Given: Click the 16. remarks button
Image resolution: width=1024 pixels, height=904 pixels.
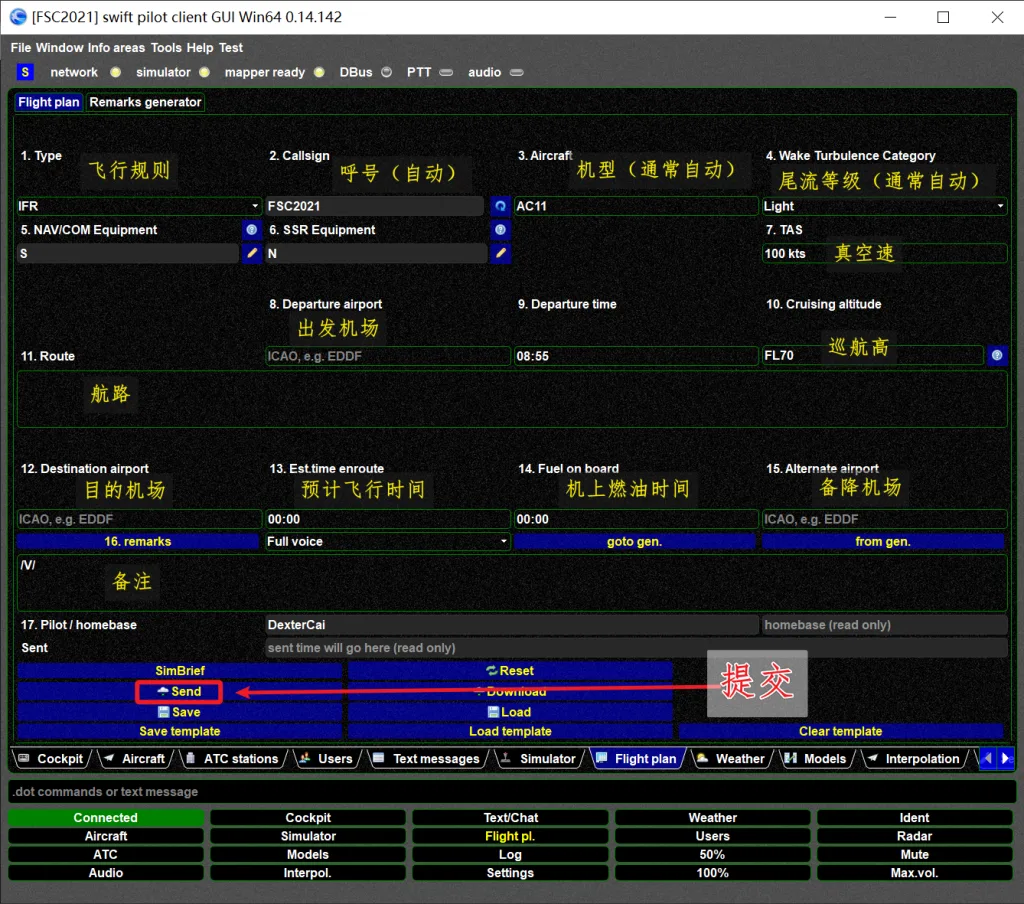Looking at the screenshot, I should pos(138,541).
